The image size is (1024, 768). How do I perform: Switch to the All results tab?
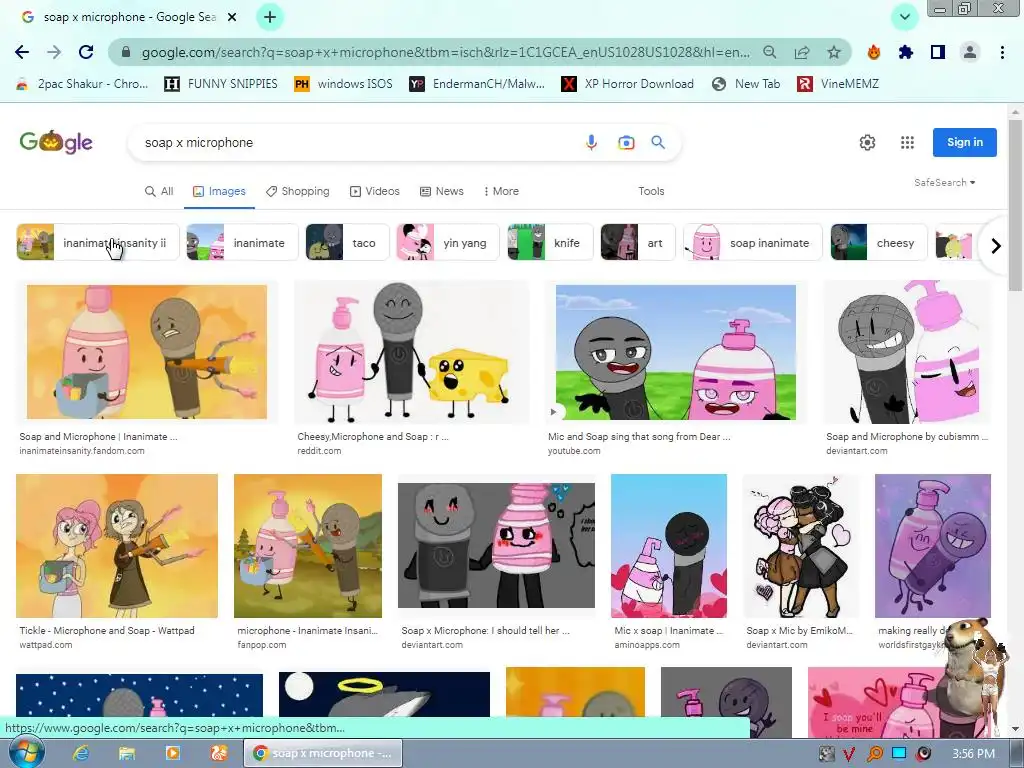point(159,191)
